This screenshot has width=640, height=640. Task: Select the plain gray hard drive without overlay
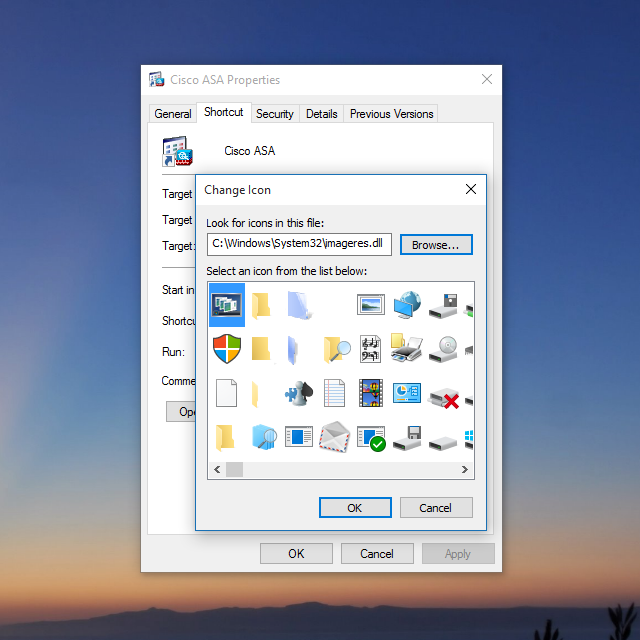(x=443, y=444)
